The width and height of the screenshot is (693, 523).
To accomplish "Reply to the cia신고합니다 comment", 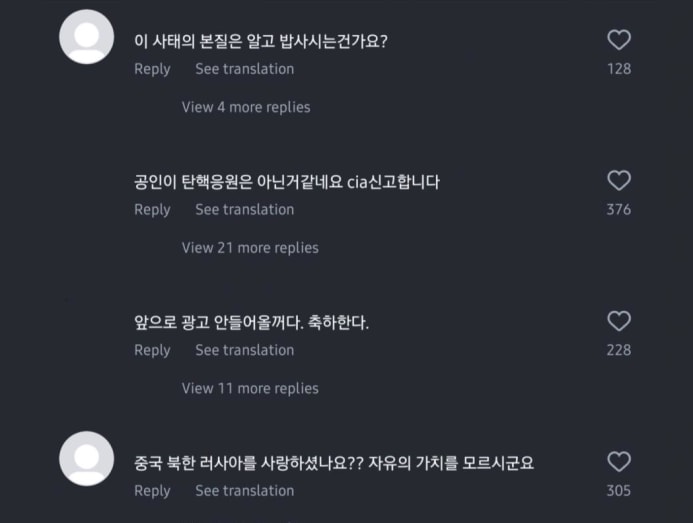I will click(152, 209).
